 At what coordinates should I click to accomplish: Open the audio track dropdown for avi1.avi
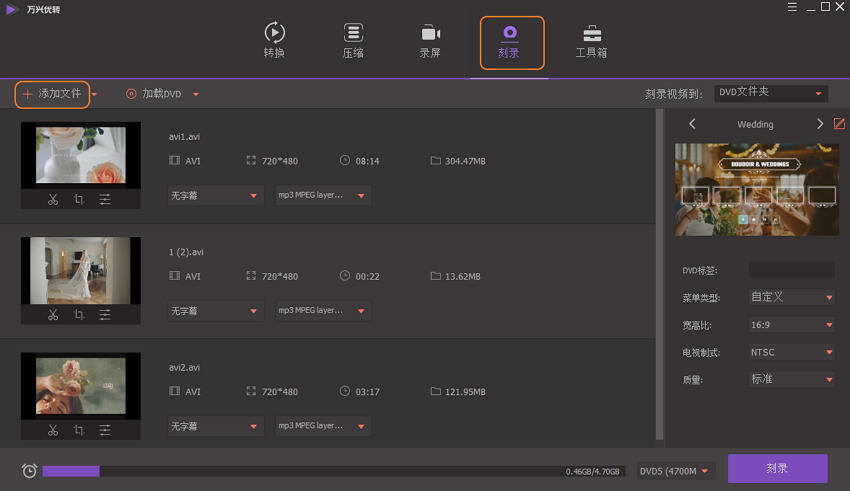pos(323,196)
